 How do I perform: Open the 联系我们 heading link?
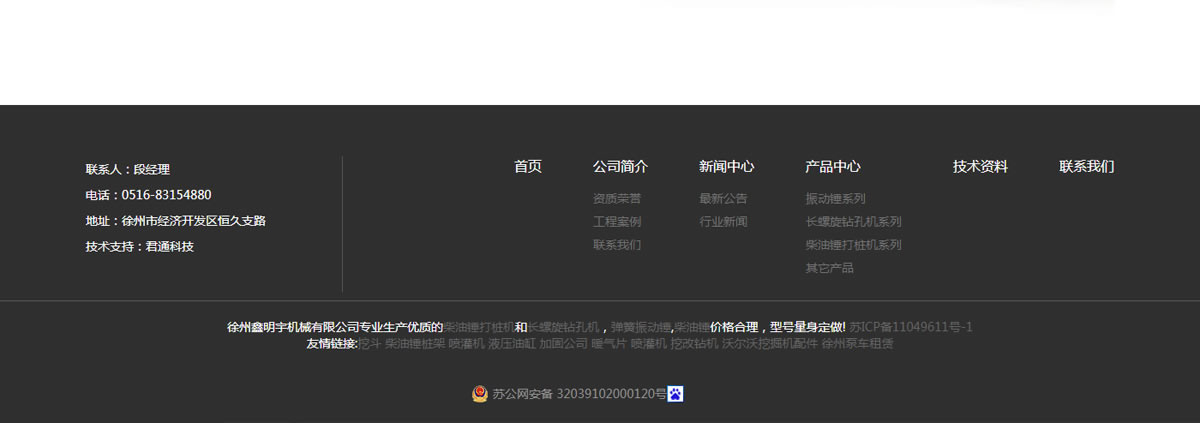1086,167
